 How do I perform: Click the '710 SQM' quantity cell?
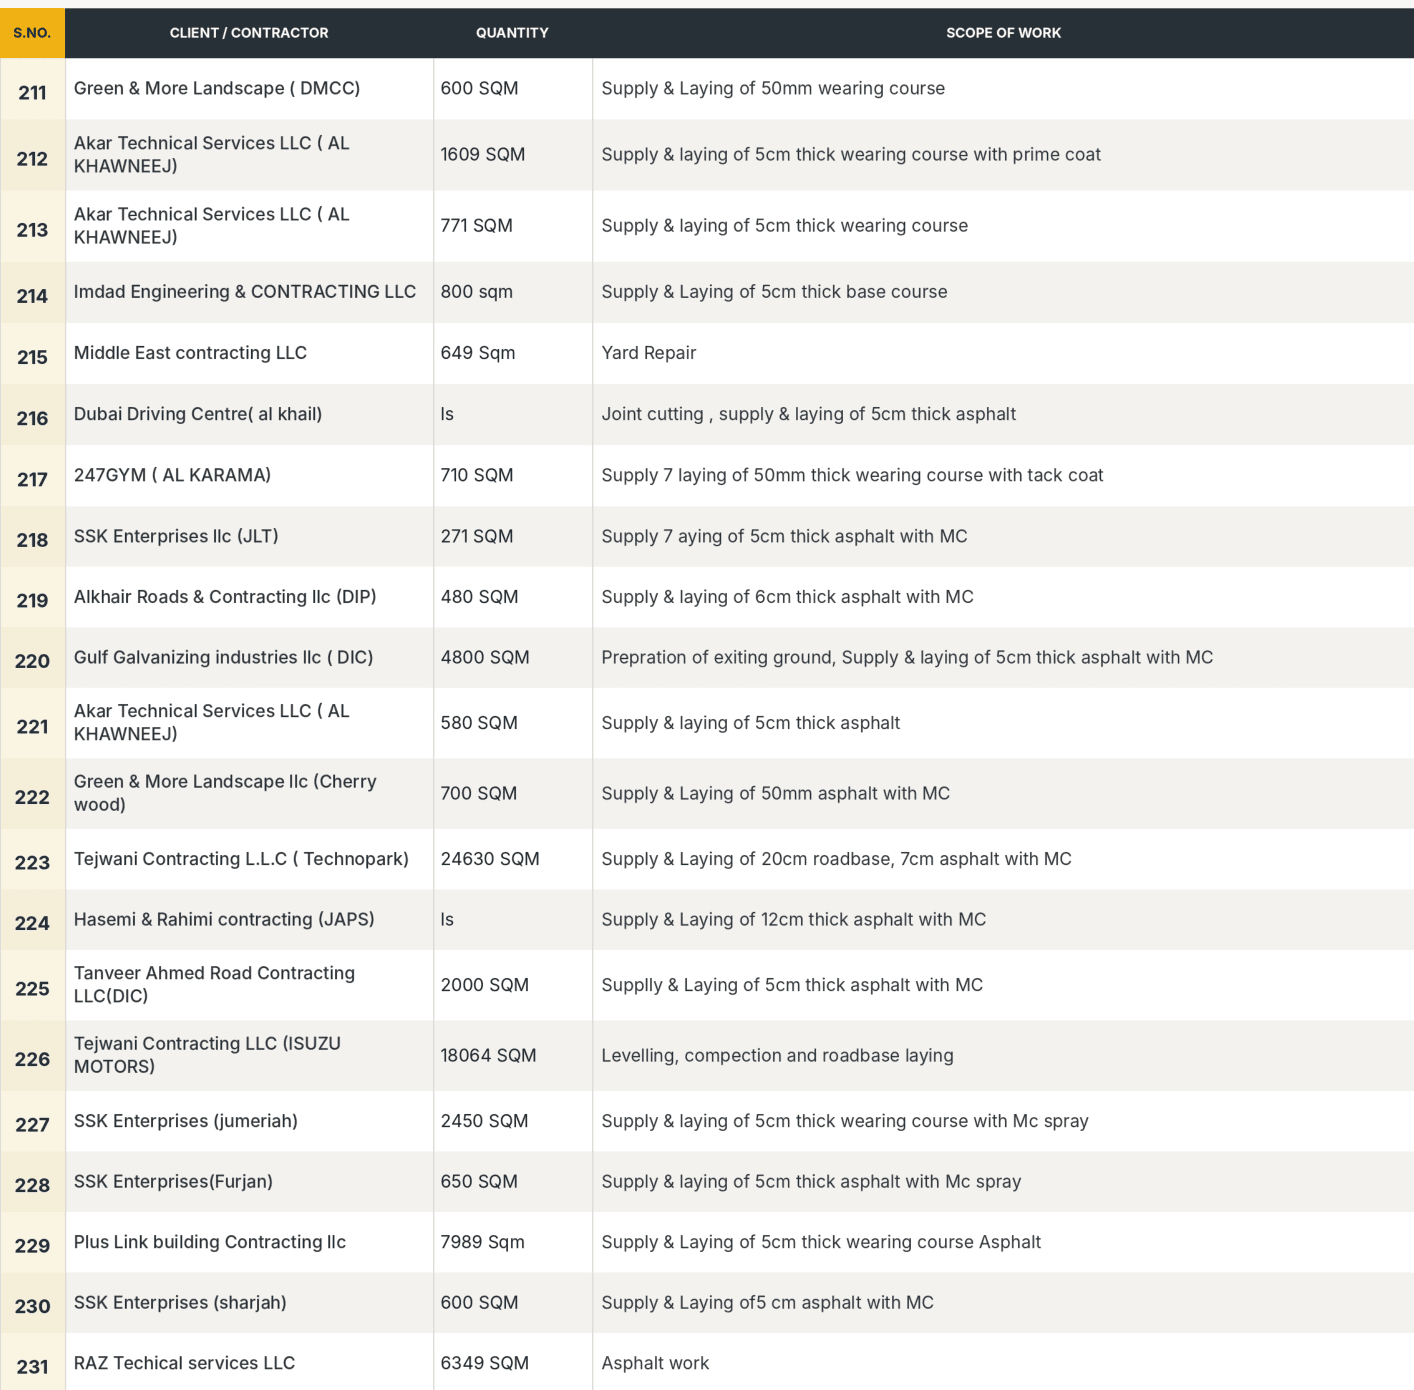coord(512,475)
